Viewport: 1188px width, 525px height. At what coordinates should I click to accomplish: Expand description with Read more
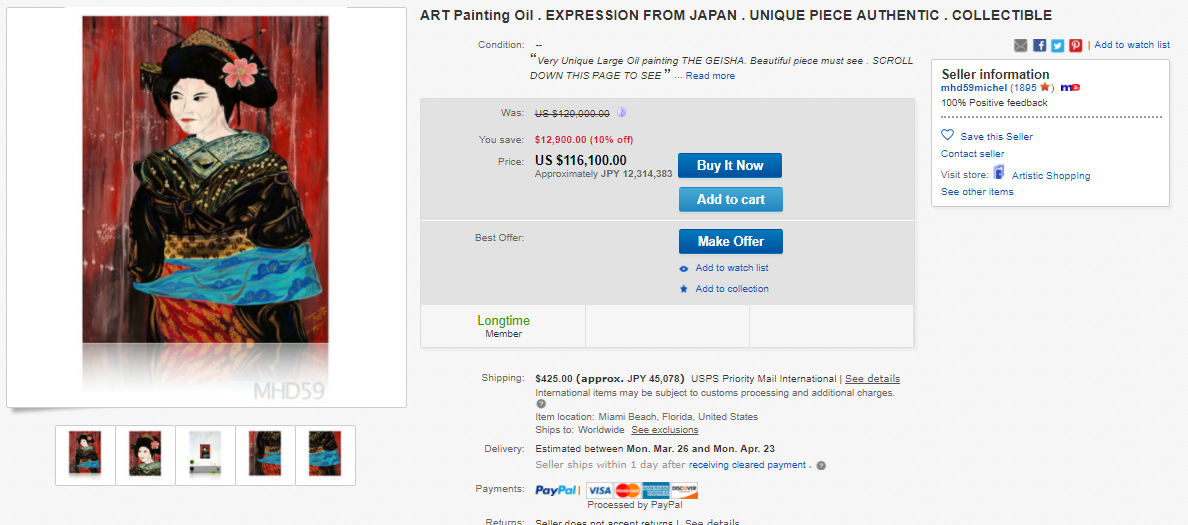[x=710, y=76]
